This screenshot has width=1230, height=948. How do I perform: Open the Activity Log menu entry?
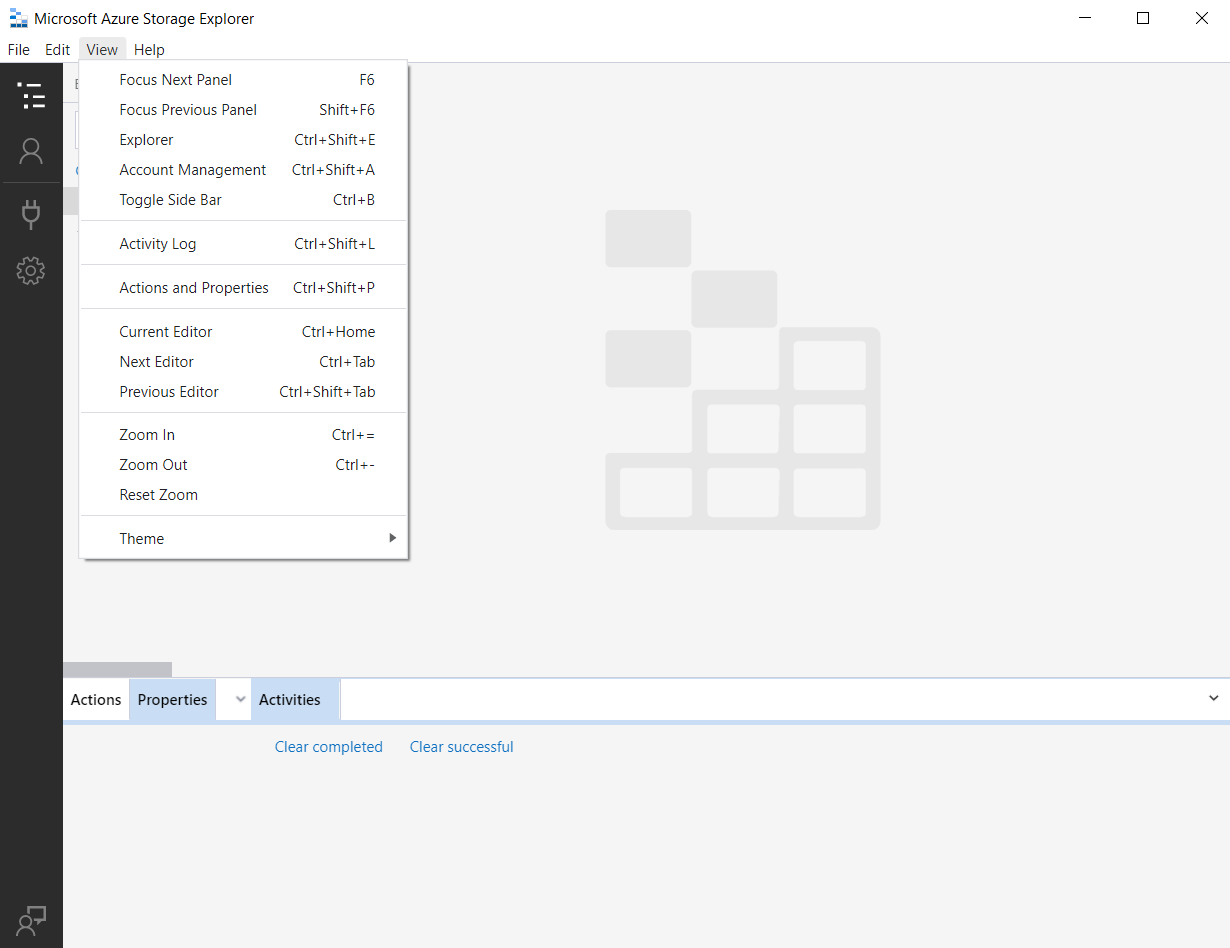pyautogui.click(x=157, y=243)
